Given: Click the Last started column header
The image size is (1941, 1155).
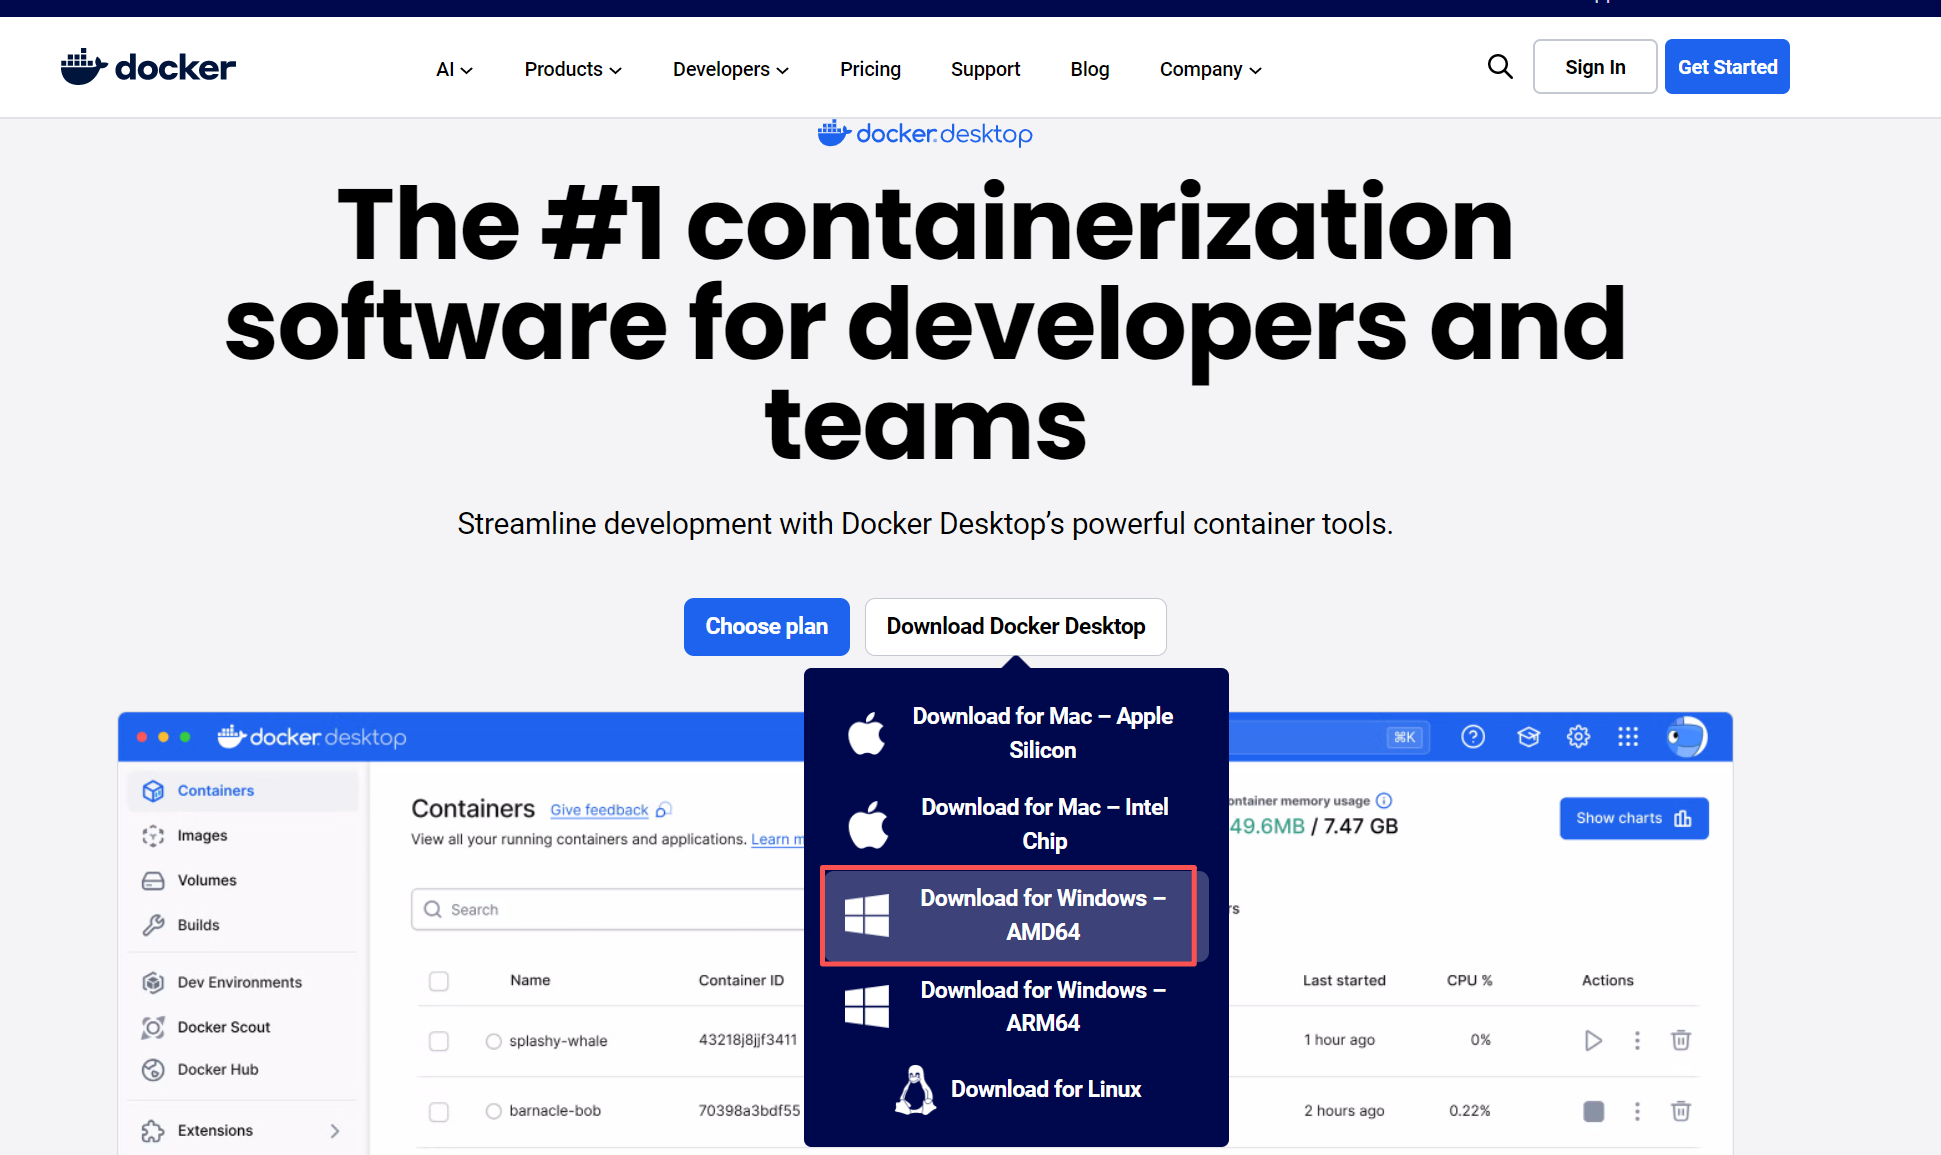Looking at the screenshot, I should (x=1344, y=980).
